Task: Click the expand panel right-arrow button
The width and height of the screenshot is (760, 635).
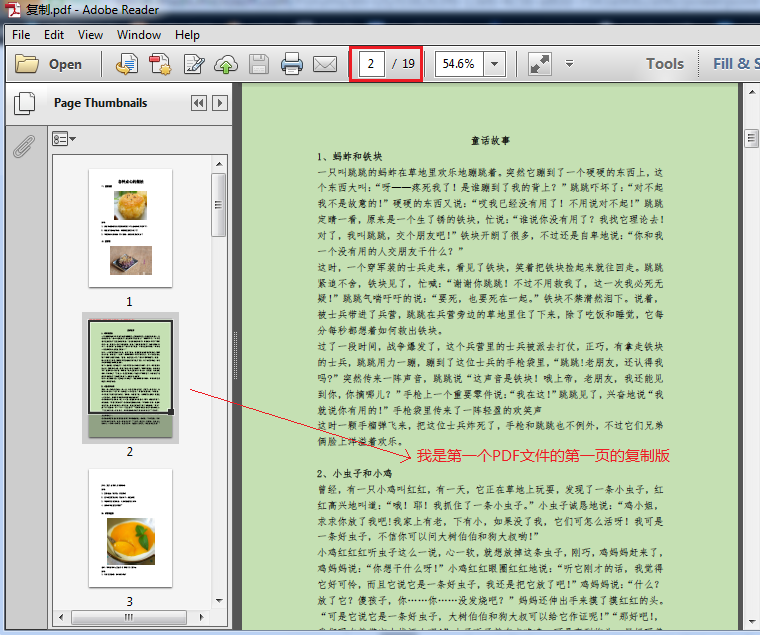Action: [x=220, y=103]
